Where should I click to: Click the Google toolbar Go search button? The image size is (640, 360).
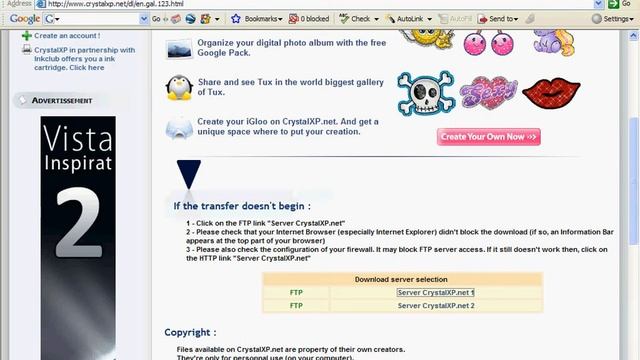(156, 19)
